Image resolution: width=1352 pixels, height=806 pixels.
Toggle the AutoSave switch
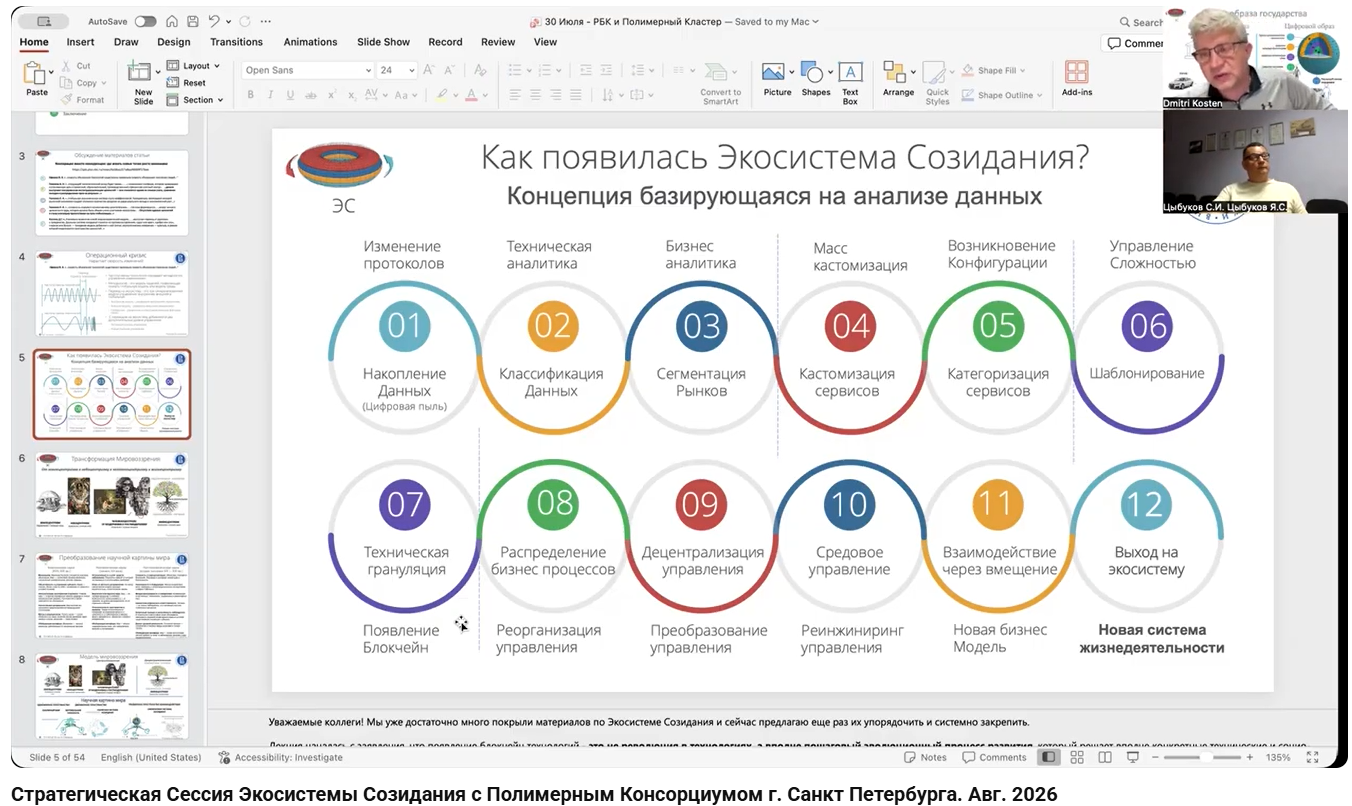(x=145, y=21)
